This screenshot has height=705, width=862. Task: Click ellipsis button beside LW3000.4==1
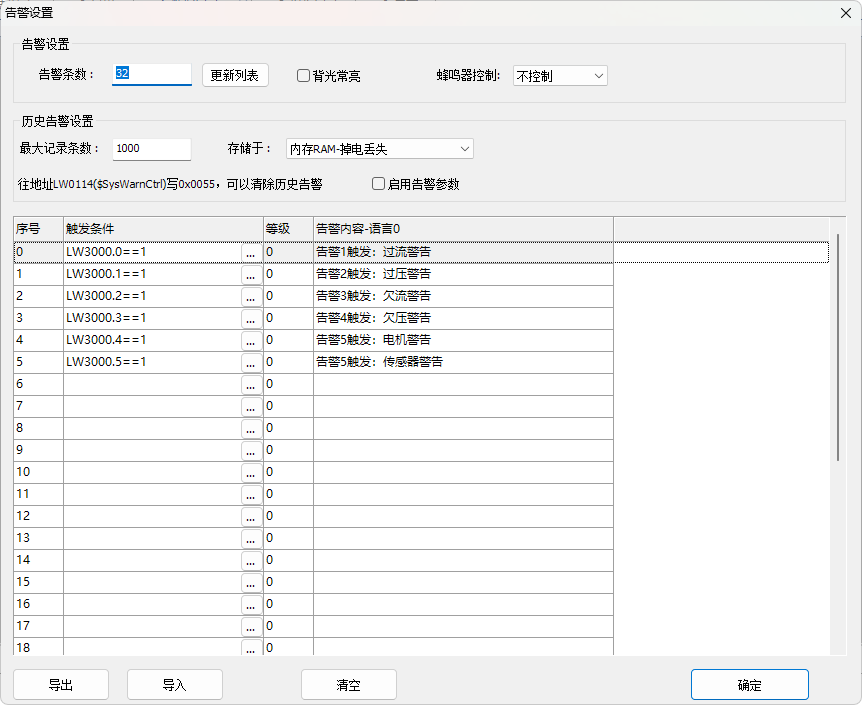coord(251,340)
